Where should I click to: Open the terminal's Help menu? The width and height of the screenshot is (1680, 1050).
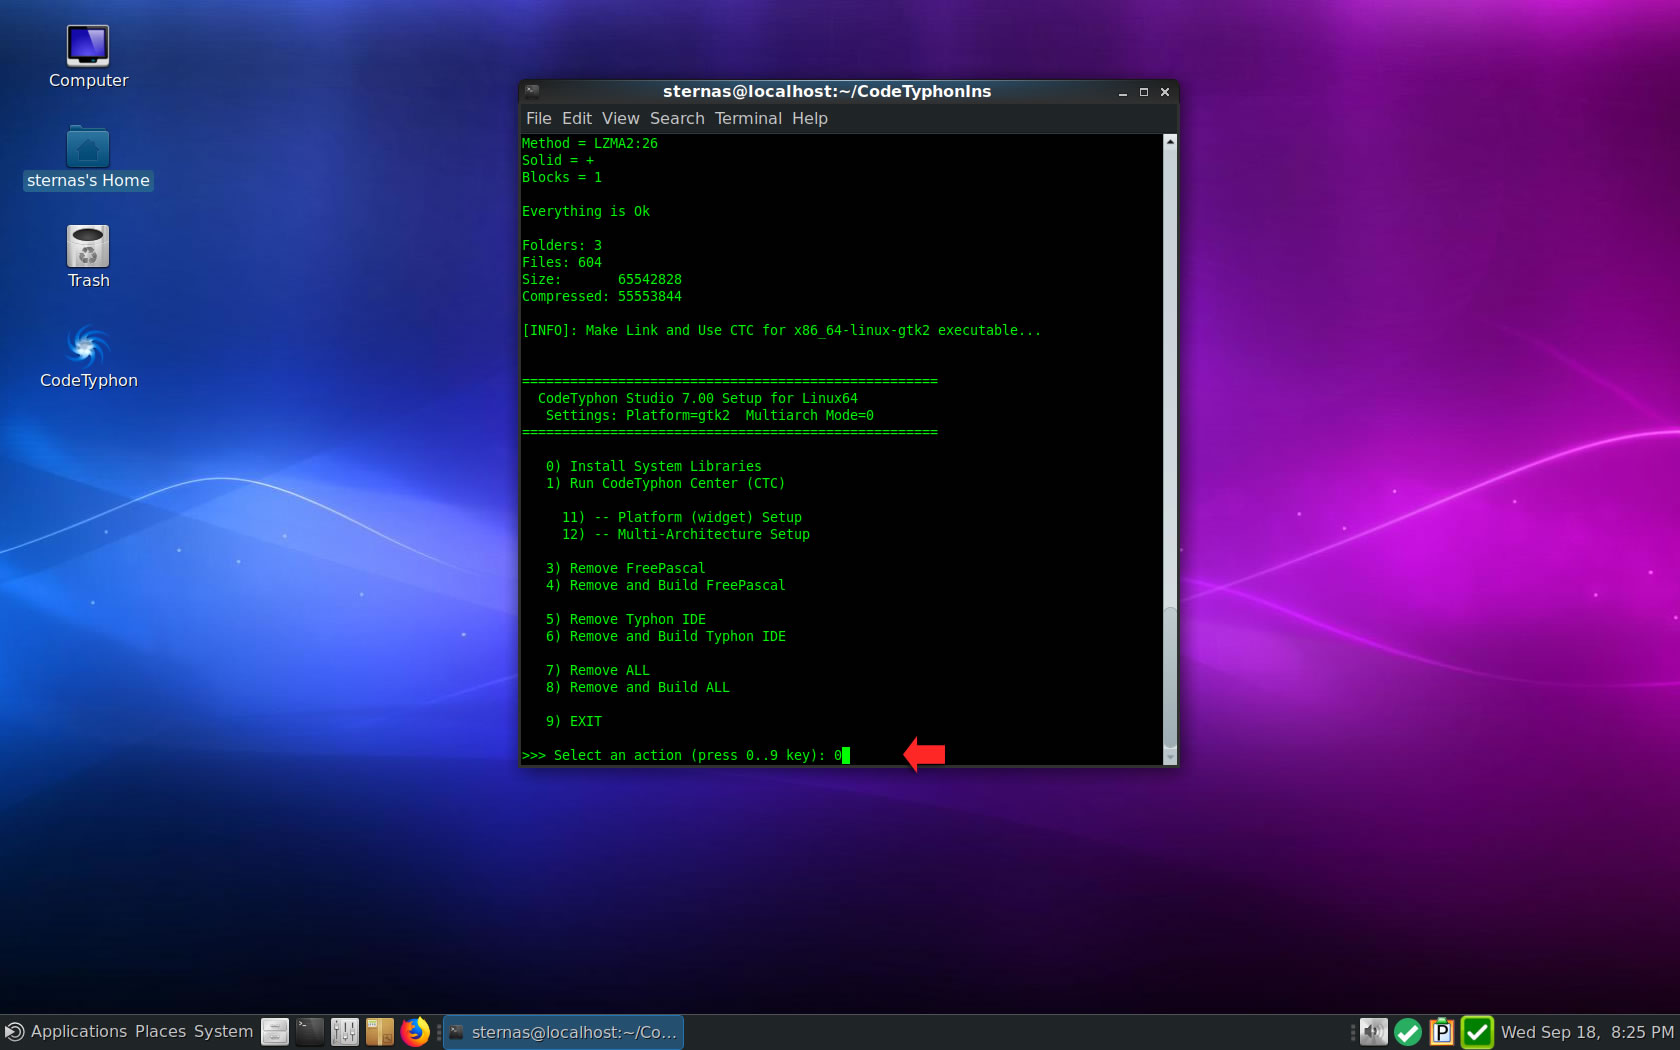pos(809,118)
